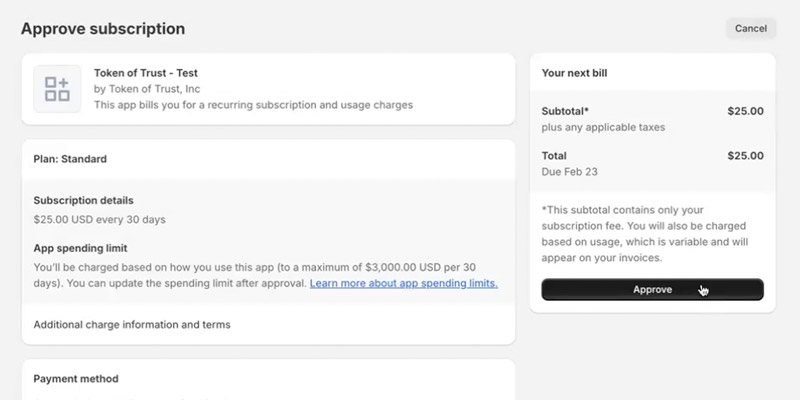Click the Total label
This screenshot has height=400, width=800.
pos(554,156)
